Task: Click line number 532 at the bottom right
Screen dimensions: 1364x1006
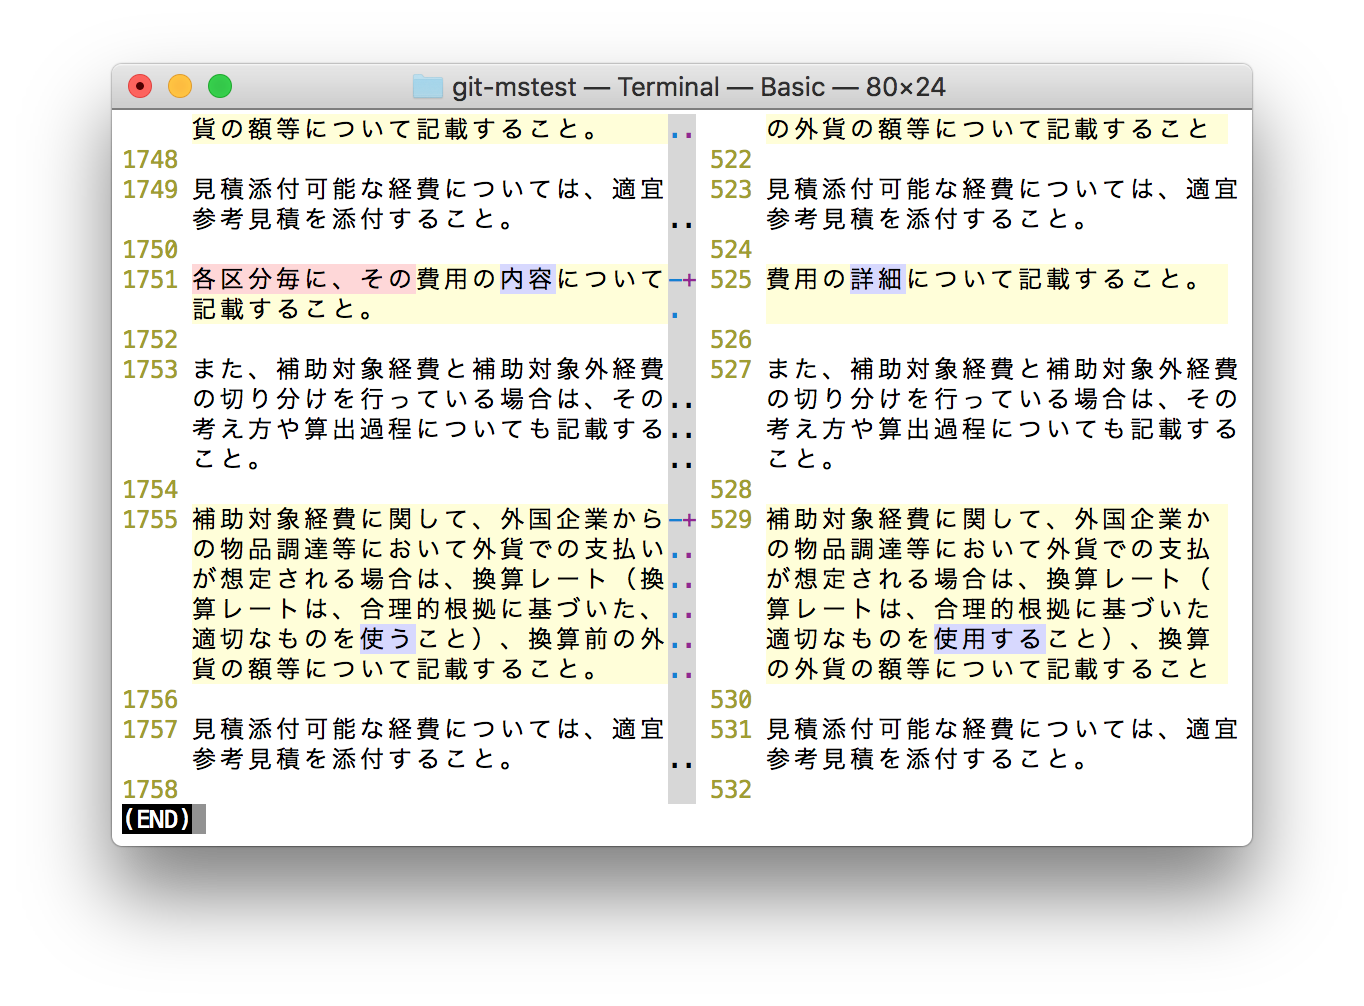Action: click(729, 789)
